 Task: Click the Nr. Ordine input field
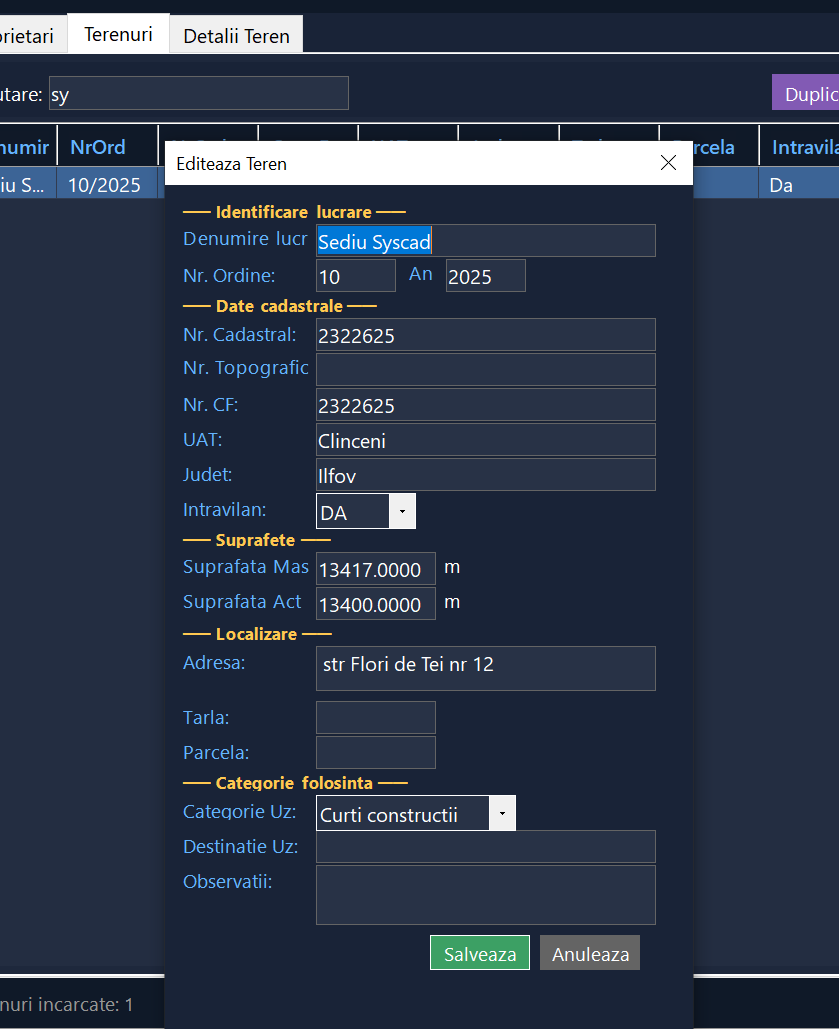pos(355,276)
